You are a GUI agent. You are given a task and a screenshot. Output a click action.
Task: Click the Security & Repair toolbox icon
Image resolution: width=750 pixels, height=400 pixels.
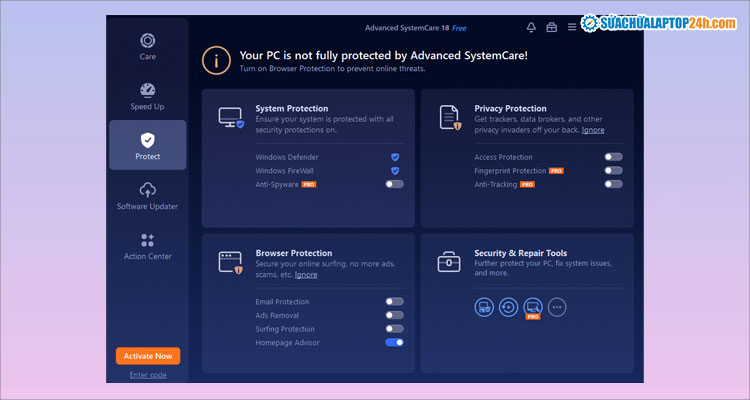pyautogui.click(x=449, y=262)
